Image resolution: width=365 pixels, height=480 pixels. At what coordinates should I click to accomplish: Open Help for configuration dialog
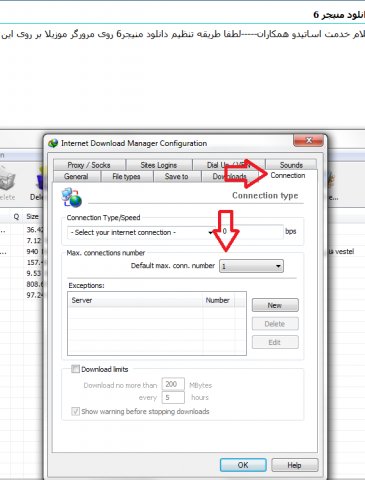pyautogui.click(x=295, y=465)
